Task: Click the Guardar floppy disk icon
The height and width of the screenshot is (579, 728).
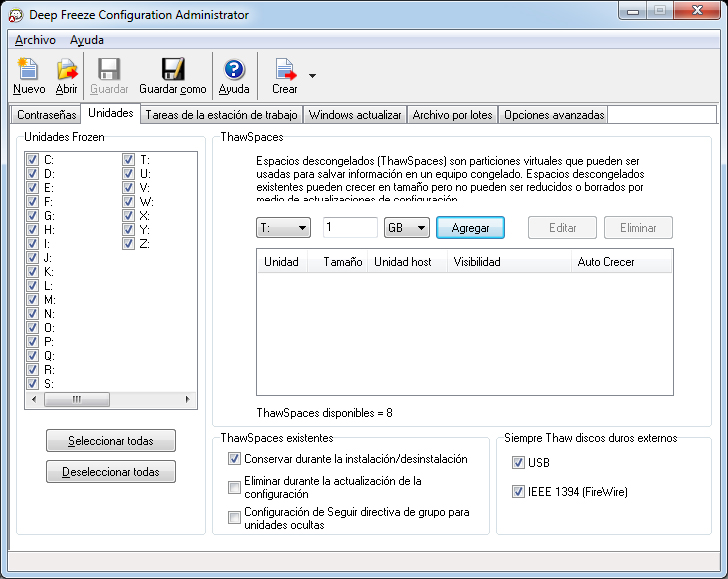Action: [x=109, y=69]
